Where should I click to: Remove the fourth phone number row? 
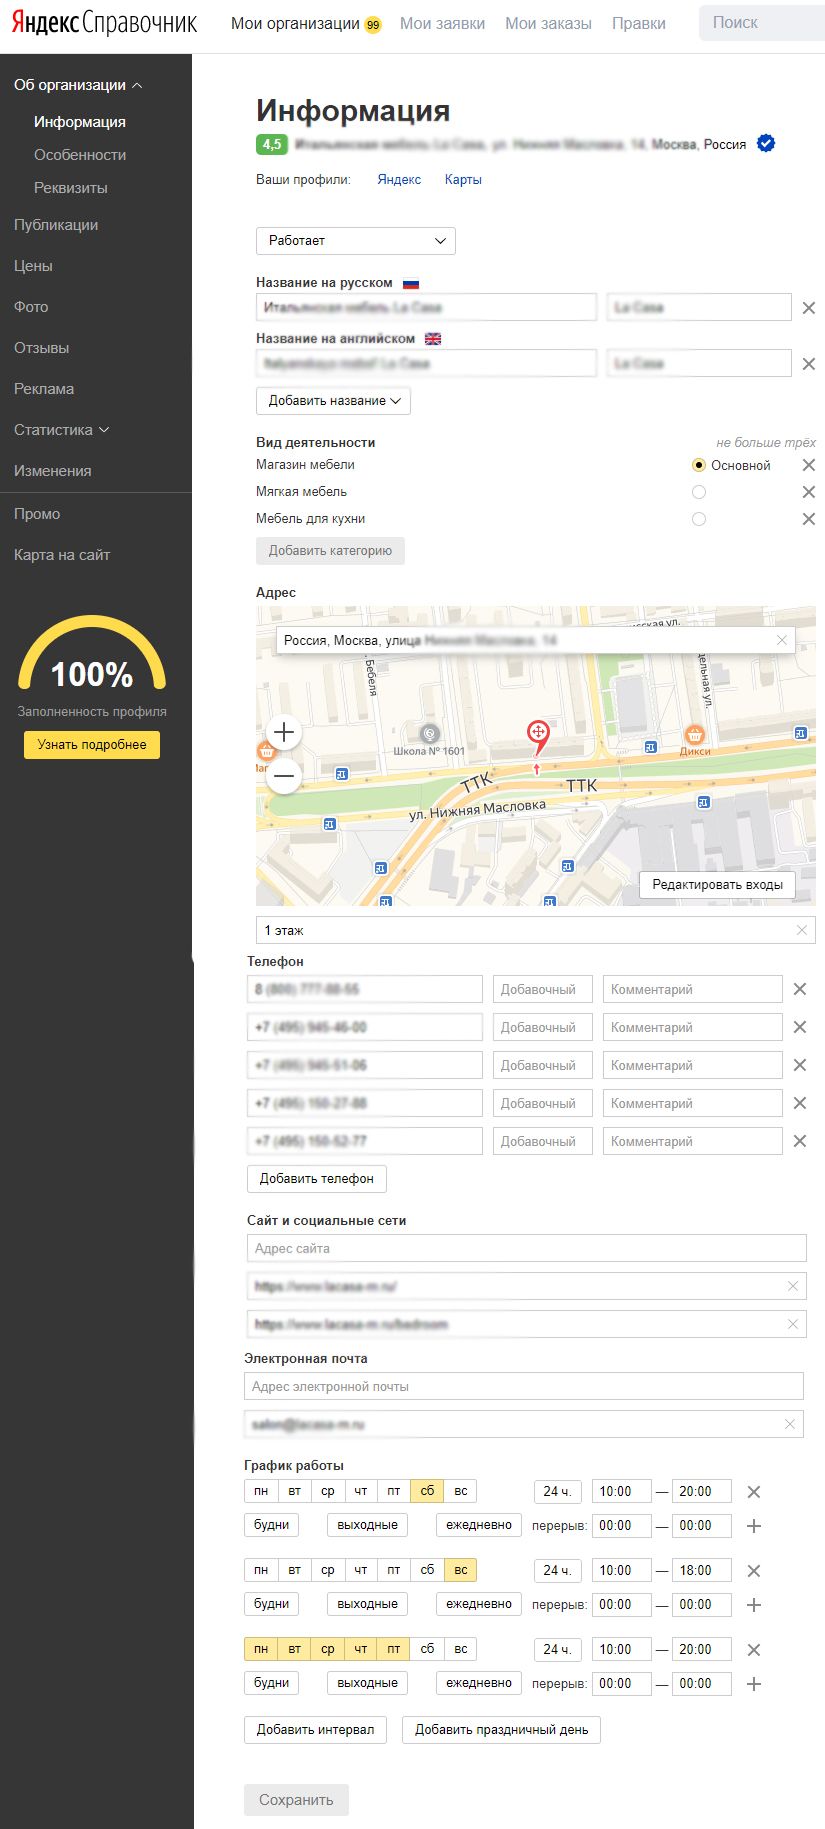(800, 1103)
